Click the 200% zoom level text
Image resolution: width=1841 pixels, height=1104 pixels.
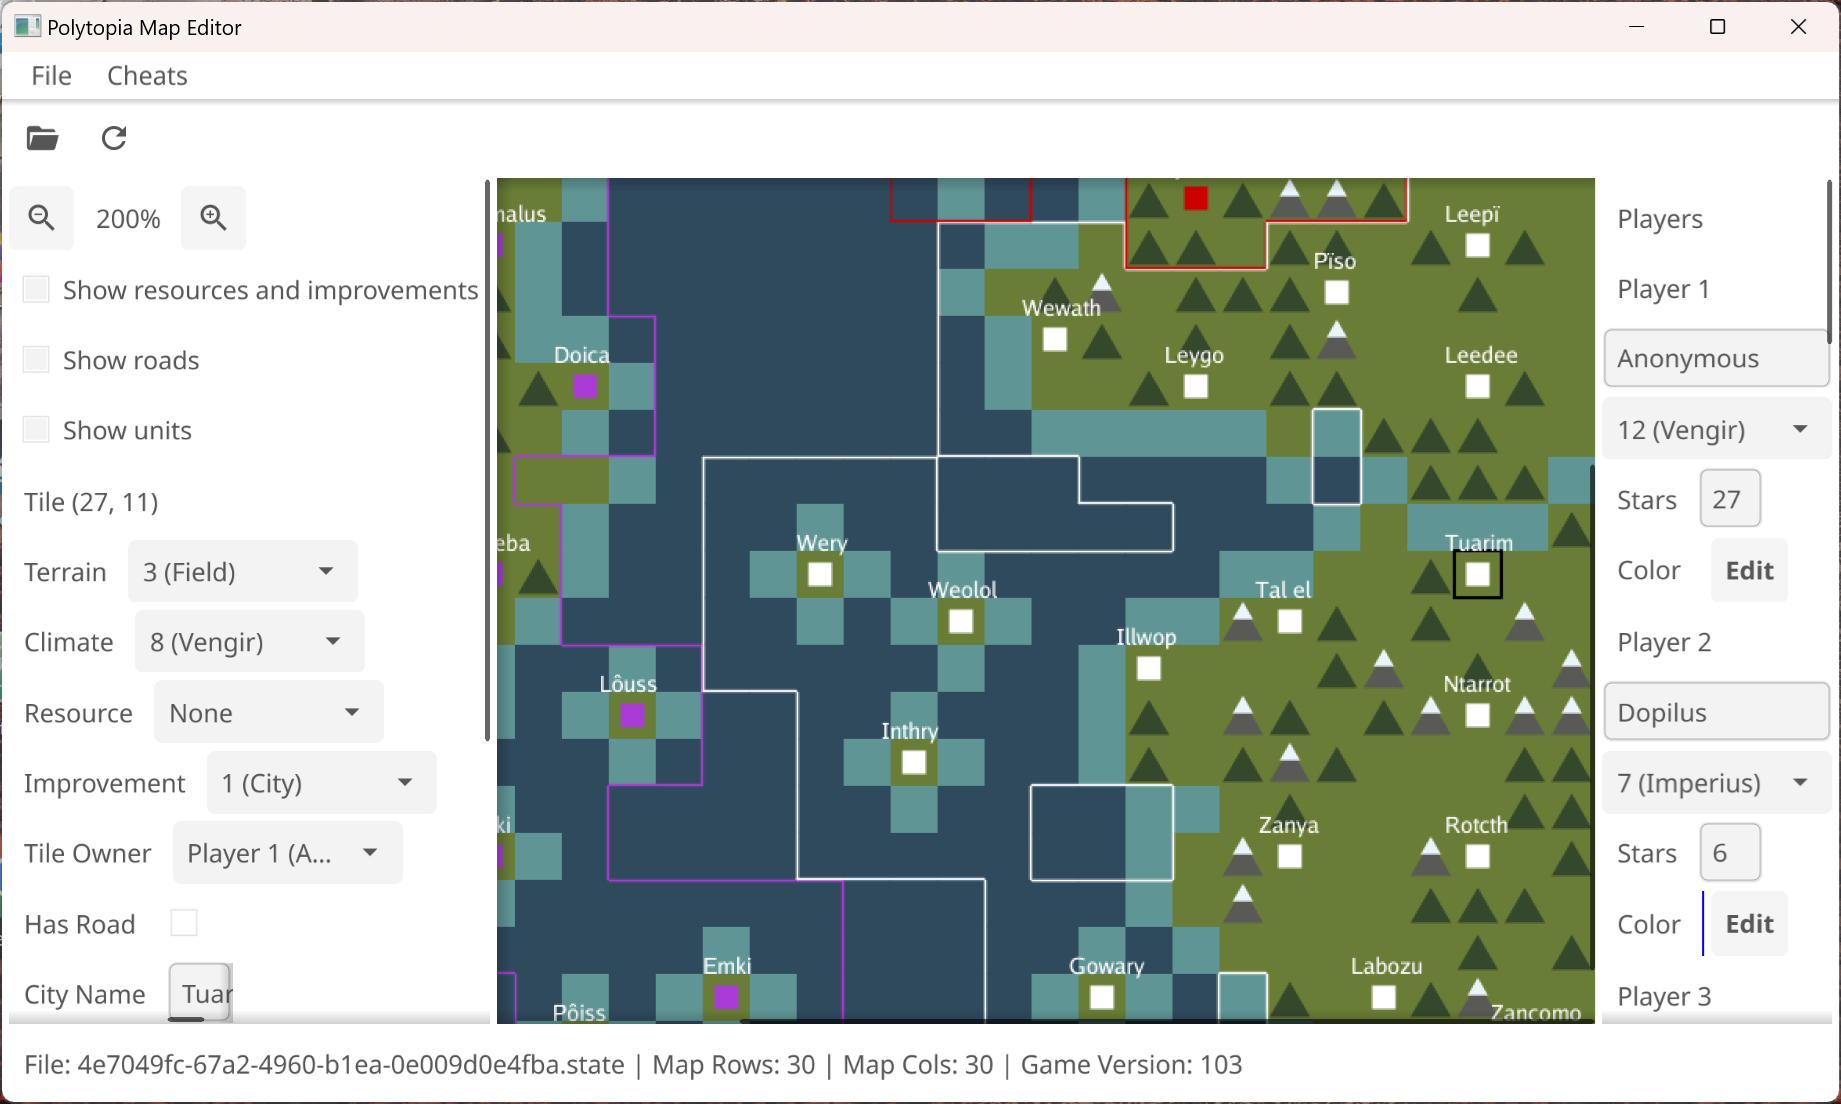click(x=128, y=219)
